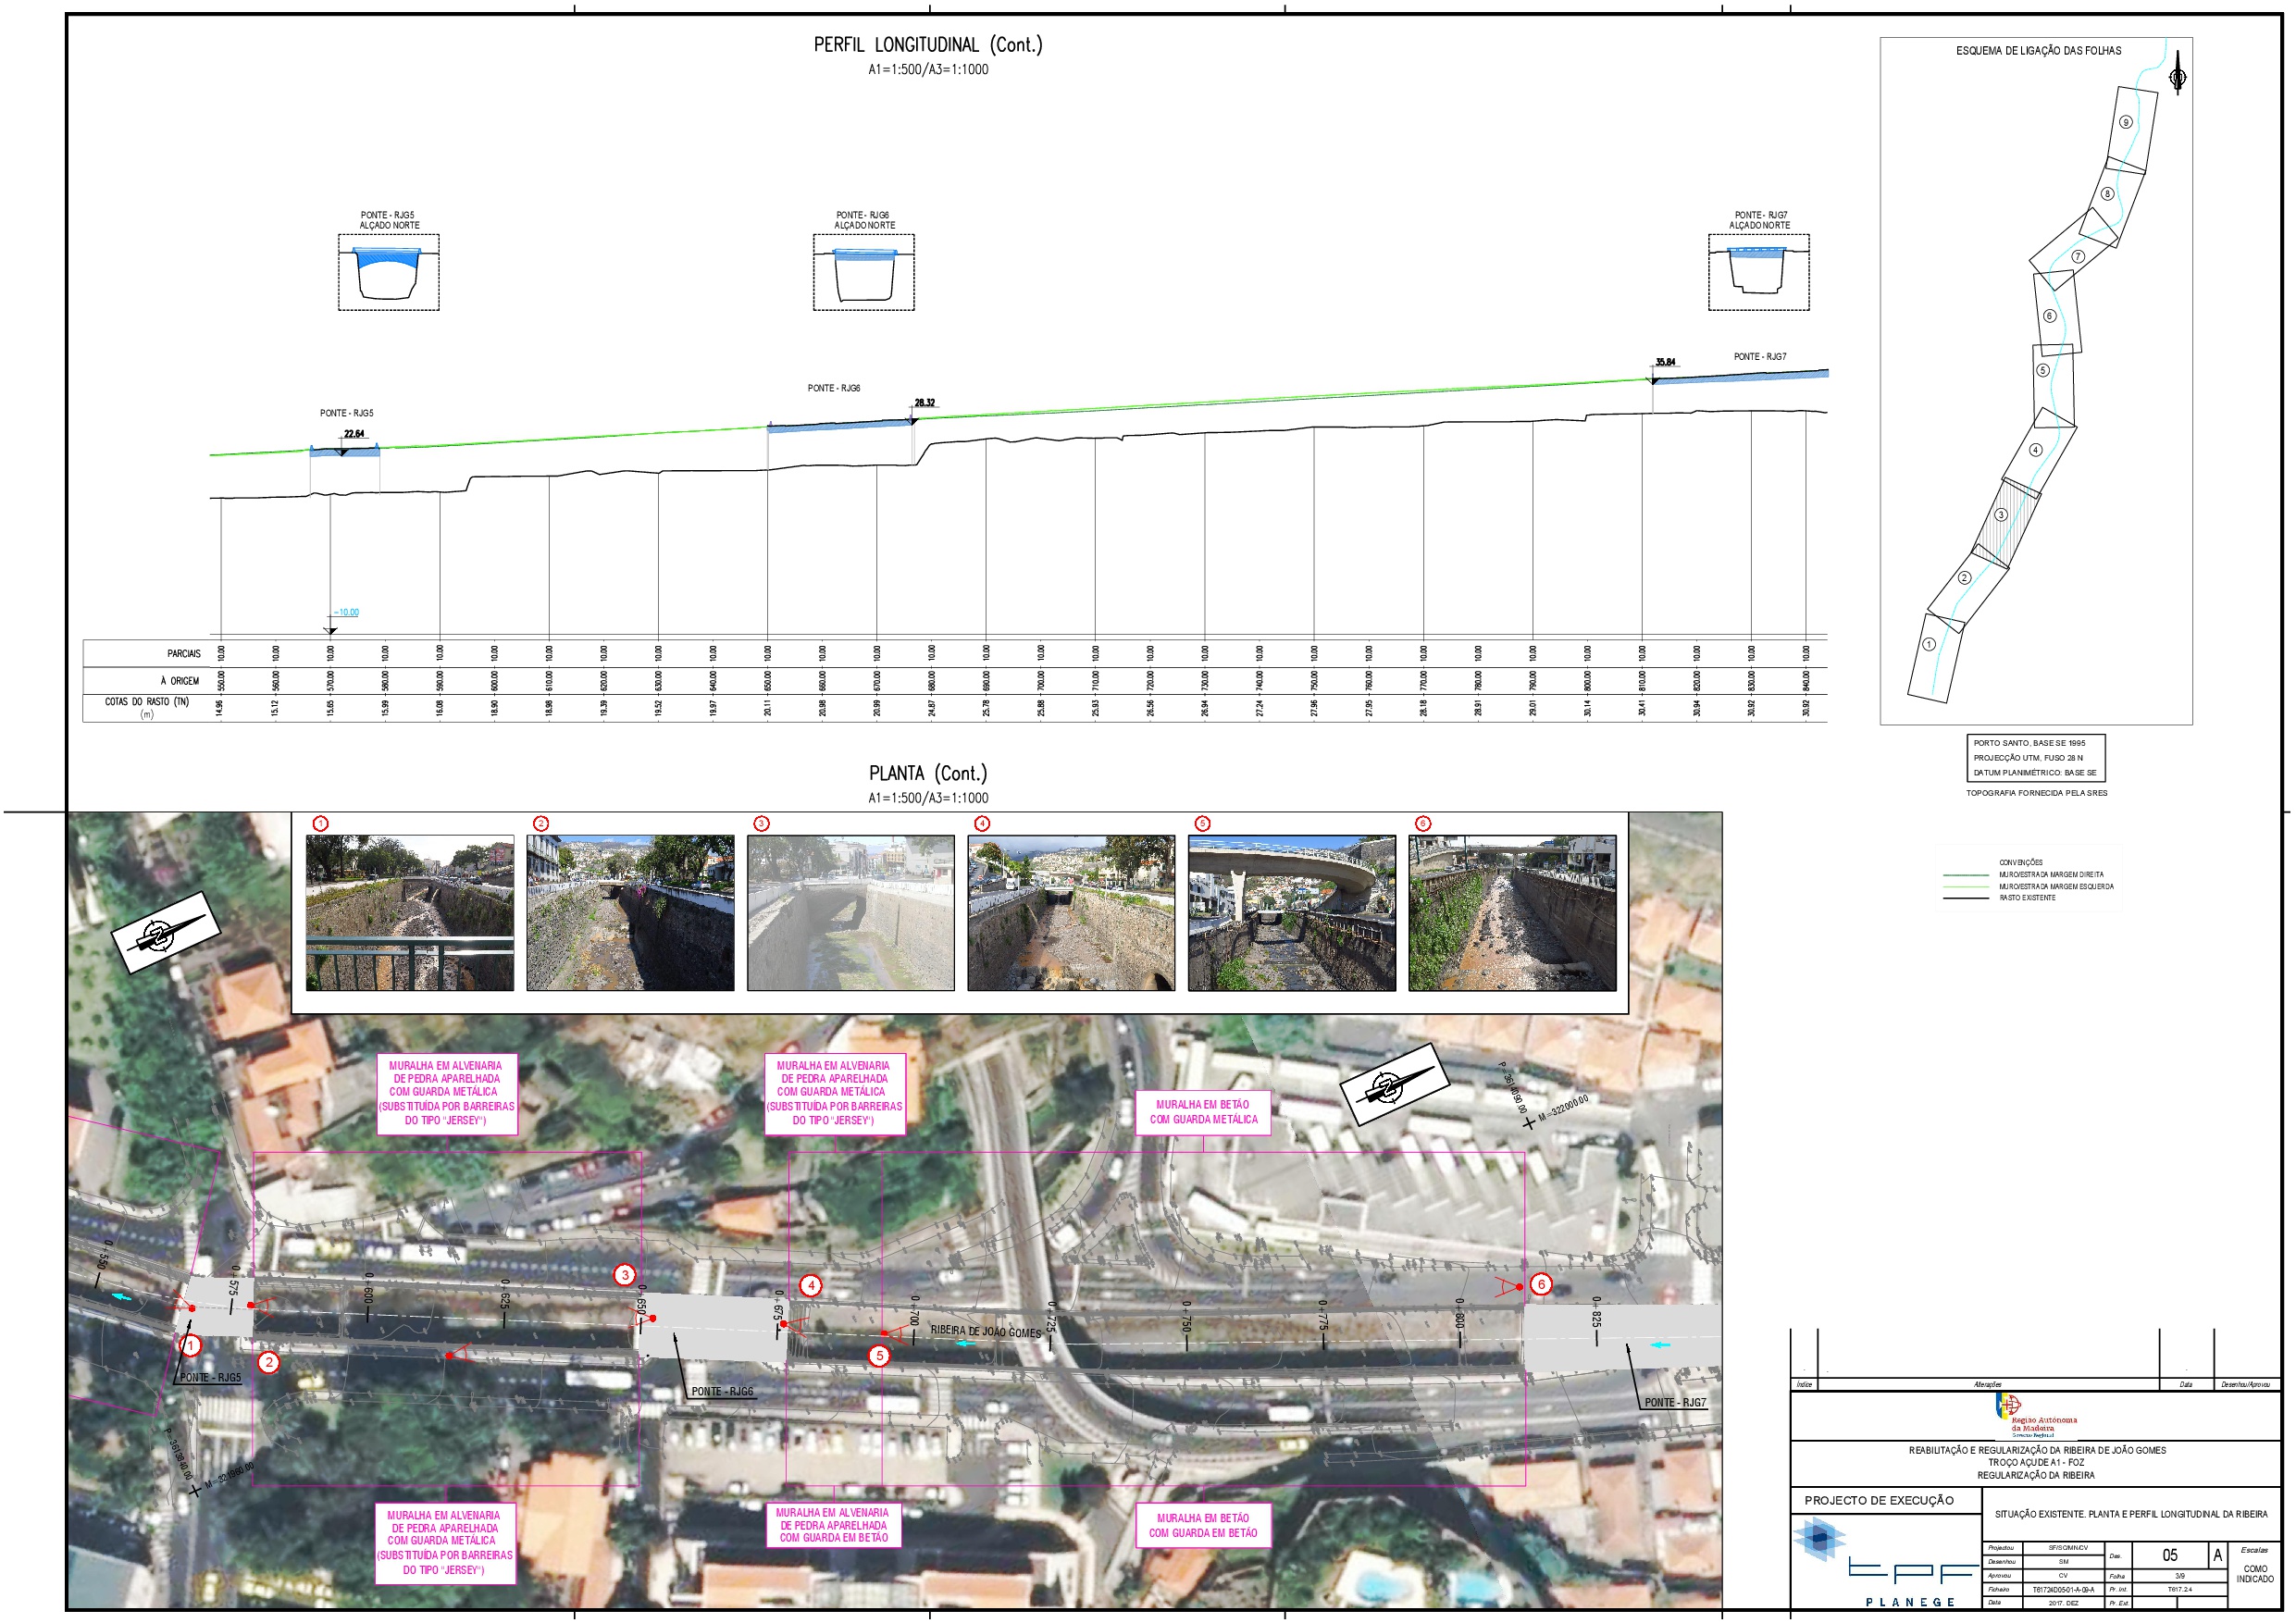Click red viewpoint marker 5 on plan
The width and height of the screenshot is (2296, 1623).
coord(878,1356)
